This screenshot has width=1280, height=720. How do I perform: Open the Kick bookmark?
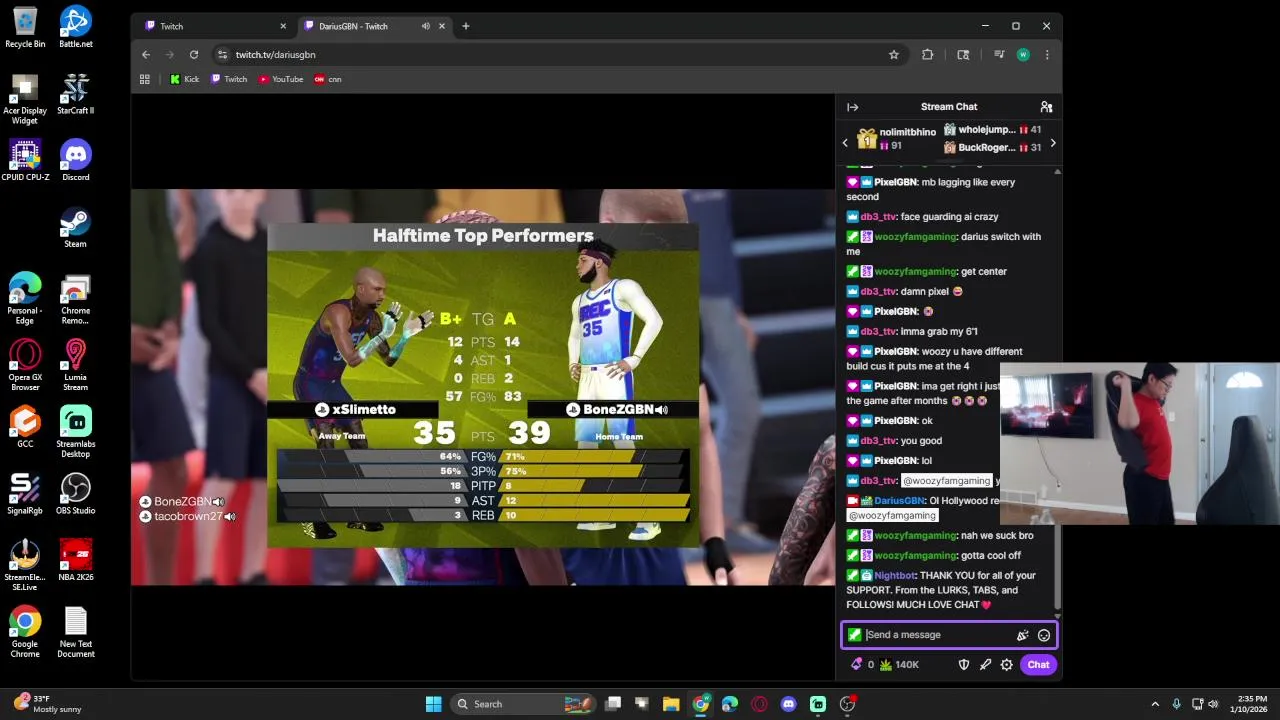click(184, 79)
